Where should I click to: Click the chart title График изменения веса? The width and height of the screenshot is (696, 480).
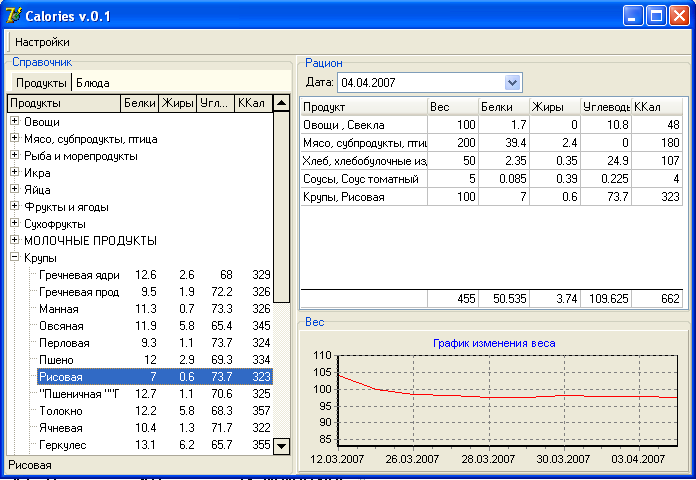494,343
